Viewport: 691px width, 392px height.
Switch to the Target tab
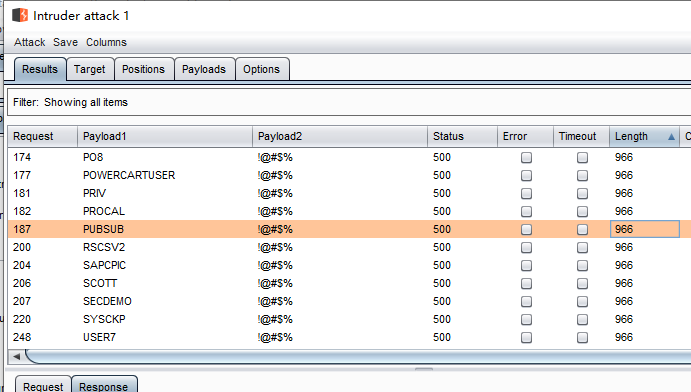(x=90, y=69)
